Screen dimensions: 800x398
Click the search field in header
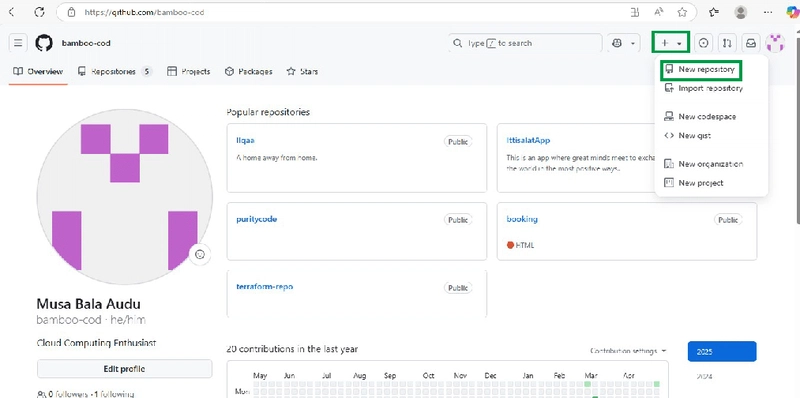(x=525, y=43)
